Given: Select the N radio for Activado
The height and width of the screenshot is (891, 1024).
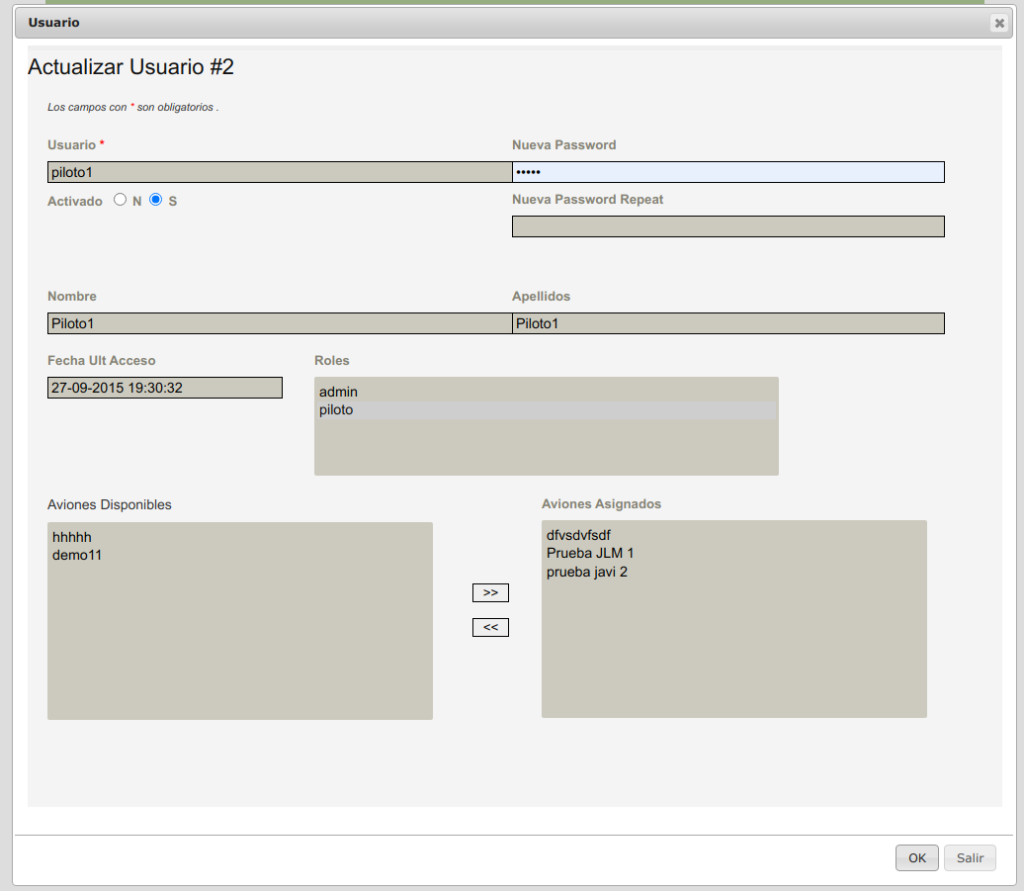Looking at the screenshot, I should pyautogui.click(x=120, y=200).
